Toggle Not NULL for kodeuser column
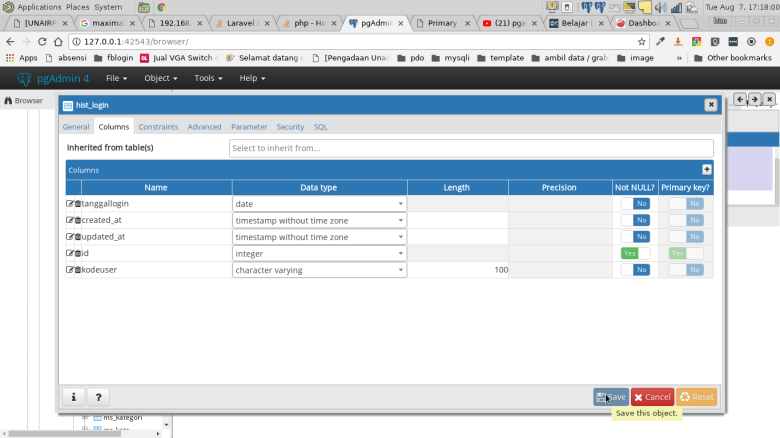This screenshot has height=438, width=780. click(x=635, y=270)
